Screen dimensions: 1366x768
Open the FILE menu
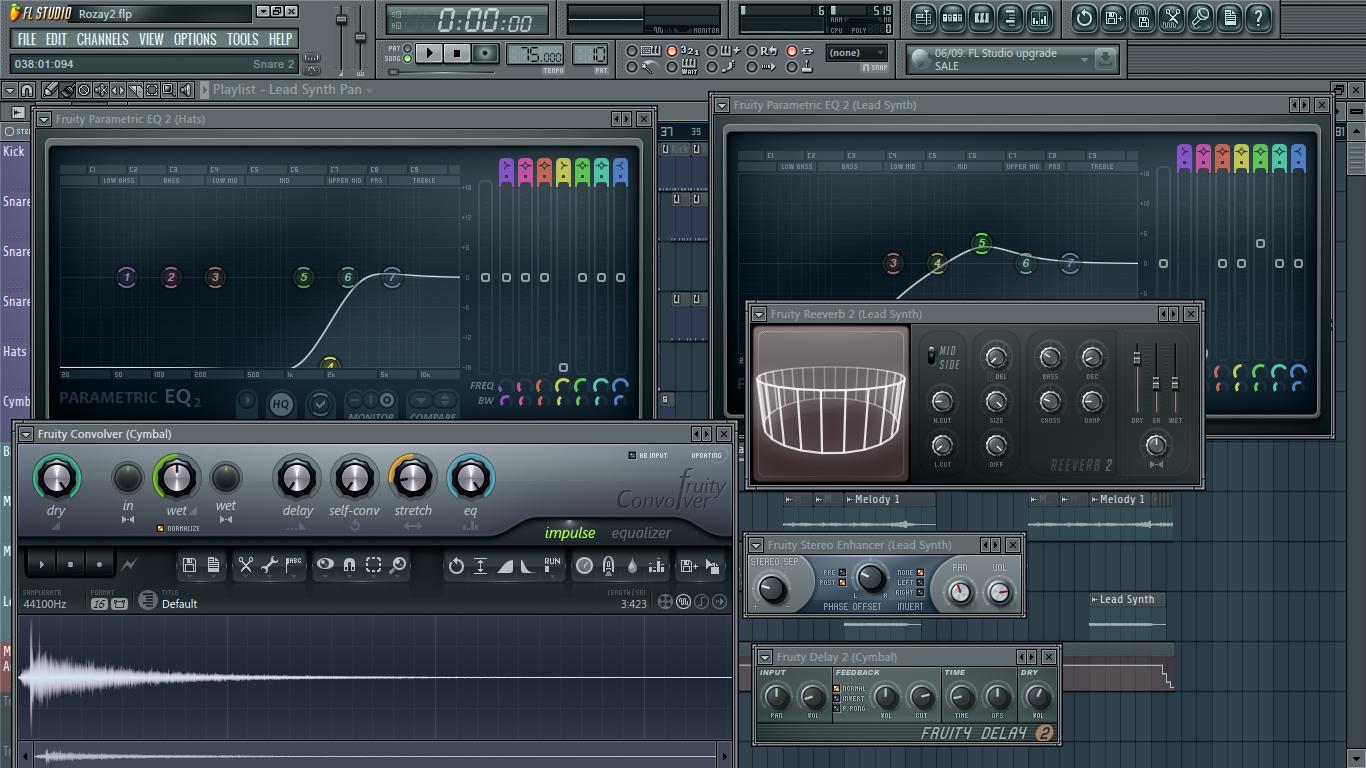pyautogui.click(x=26, y=39)
